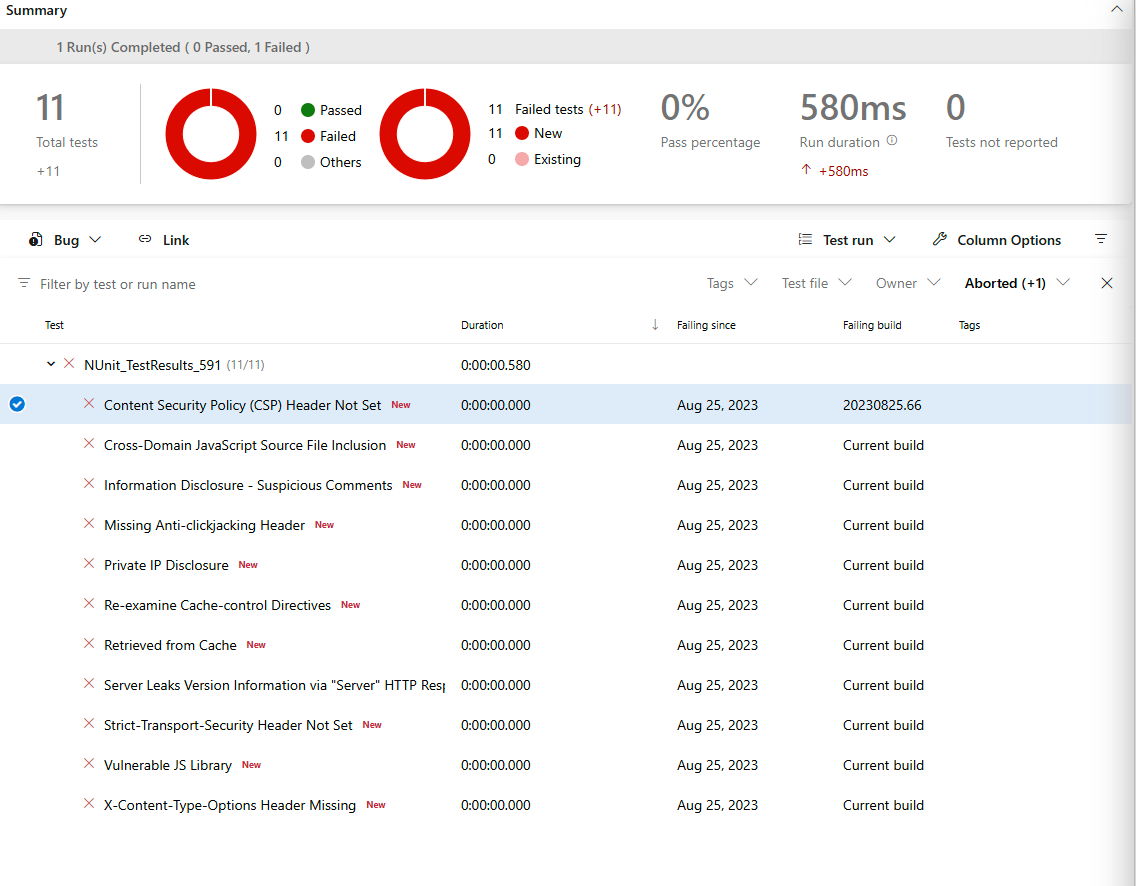Click failed X icon for Strict-Transport-Security row
This screenshot has height=886, width=1136.
[88, 723]
